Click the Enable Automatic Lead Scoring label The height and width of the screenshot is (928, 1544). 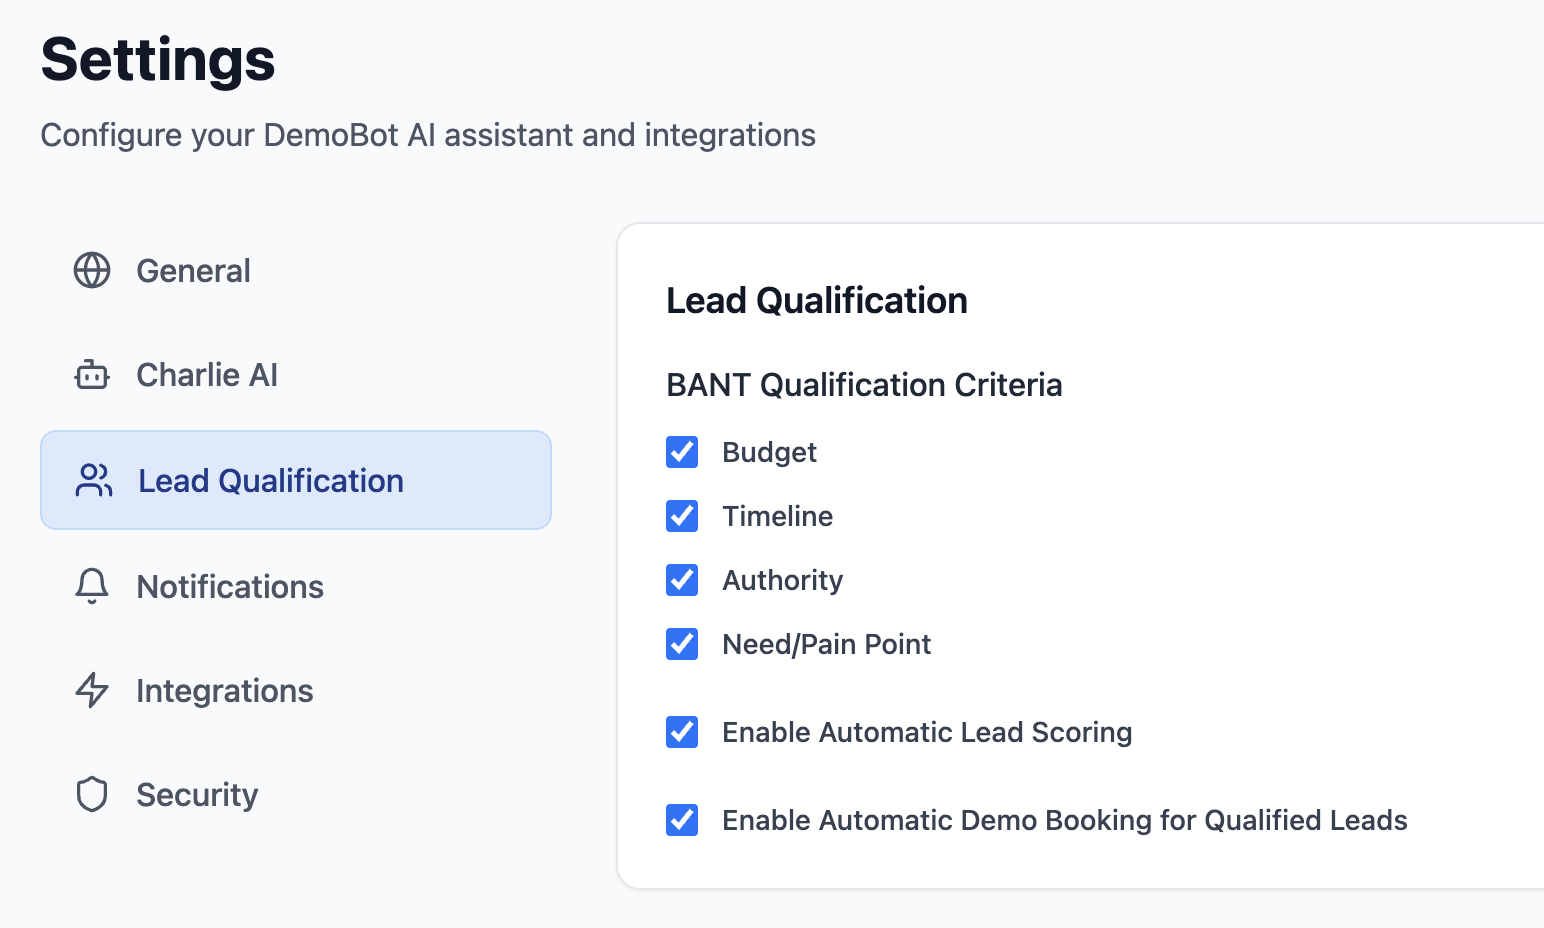point(927,732)
